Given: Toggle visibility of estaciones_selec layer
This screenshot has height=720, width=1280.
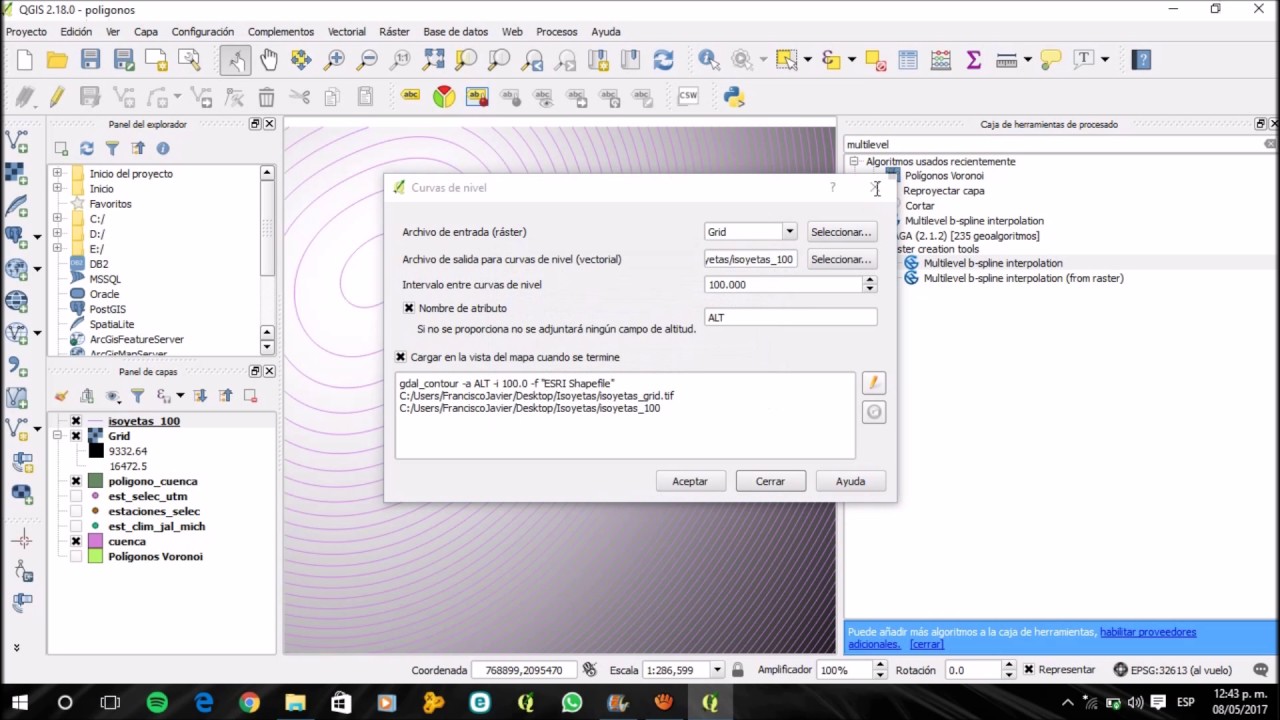Looking at the screenshot, I should 76,511.
